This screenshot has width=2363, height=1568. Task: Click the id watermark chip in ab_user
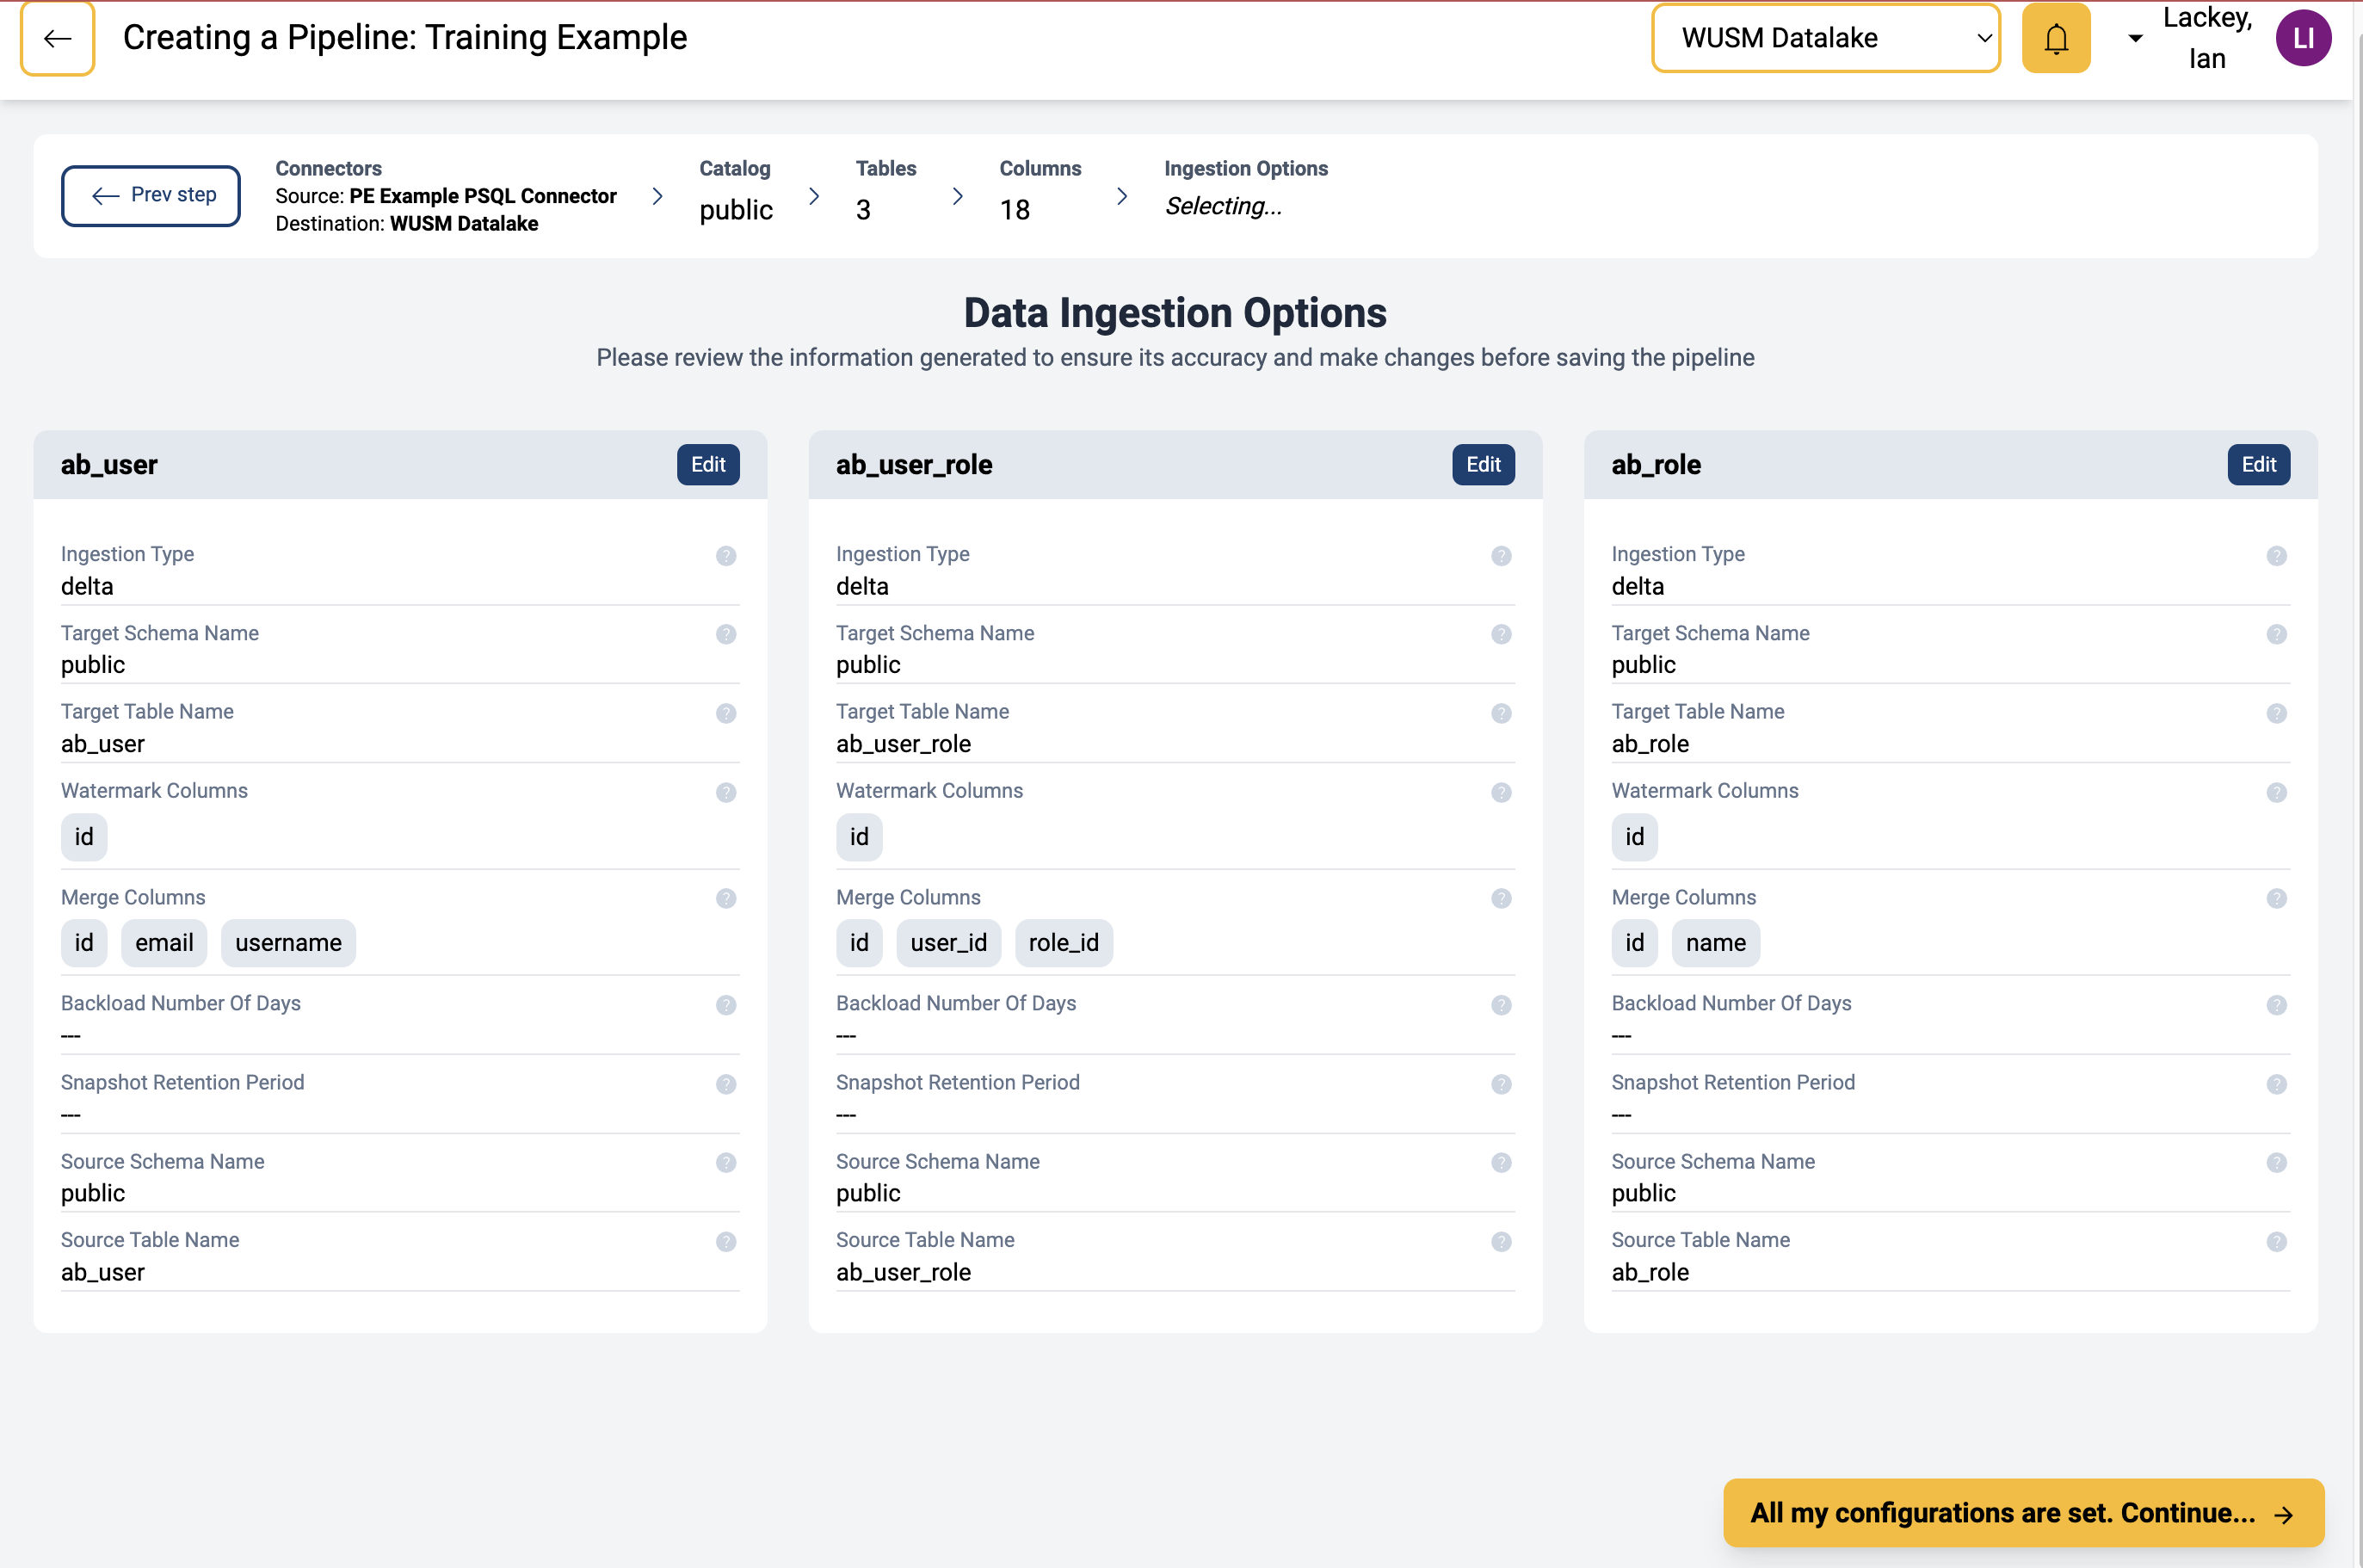pyautogui.click(x=84, y=836)
